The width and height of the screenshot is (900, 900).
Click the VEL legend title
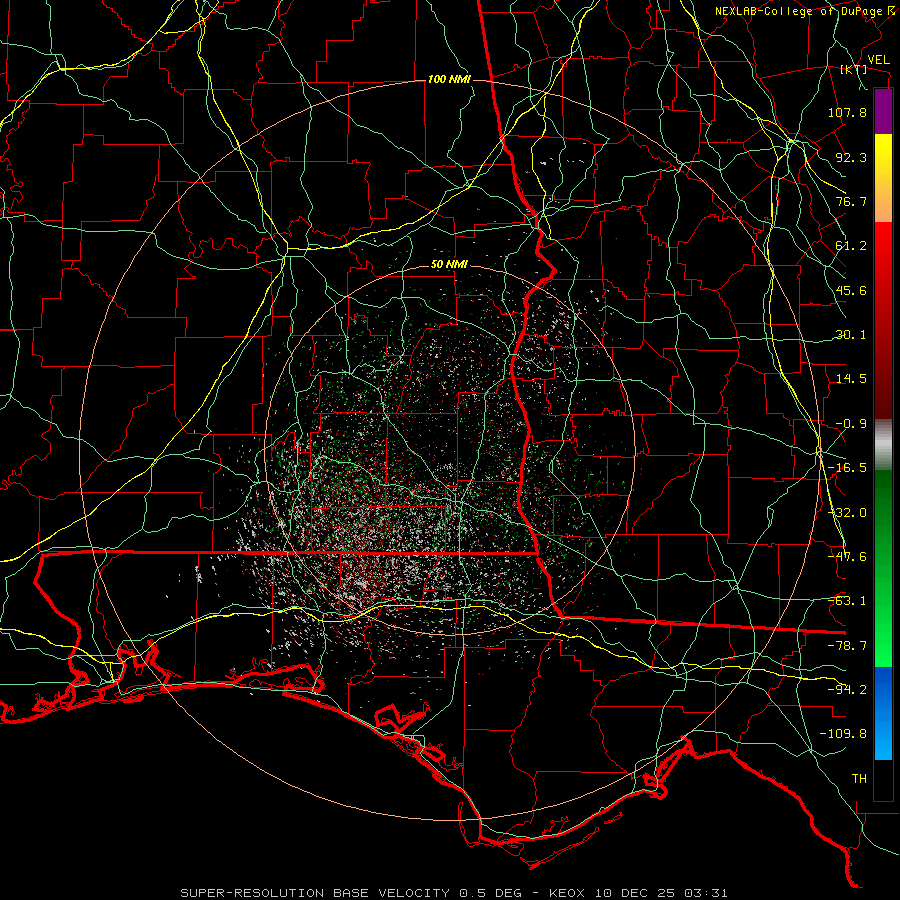(x=878, y=60)
